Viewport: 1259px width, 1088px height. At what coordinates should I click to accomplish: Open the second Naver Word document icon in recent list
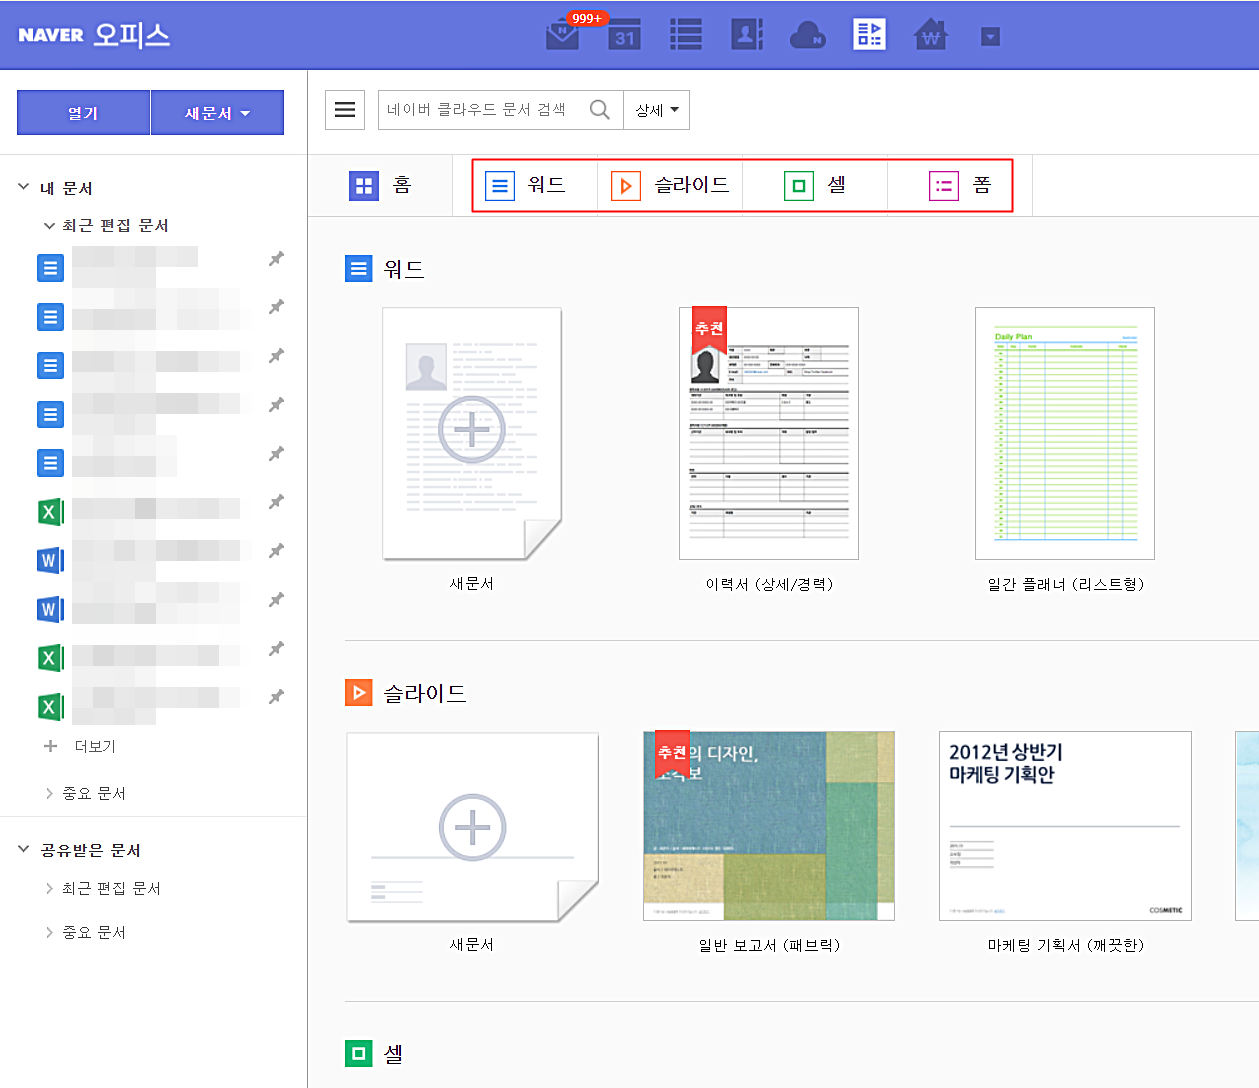click(50, 317)
